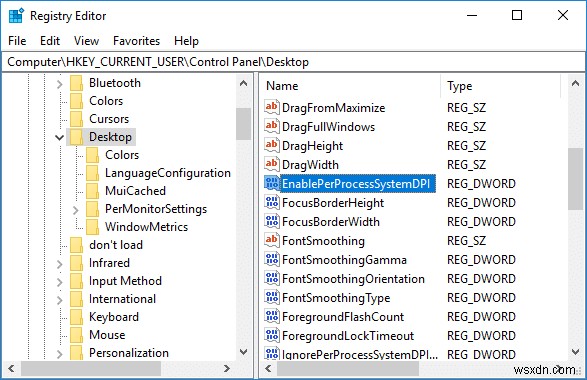Image resolution: width=587 pixels, height=380 pixels.
Task: Click the folder icon of Mouse key
Action: 77,335
